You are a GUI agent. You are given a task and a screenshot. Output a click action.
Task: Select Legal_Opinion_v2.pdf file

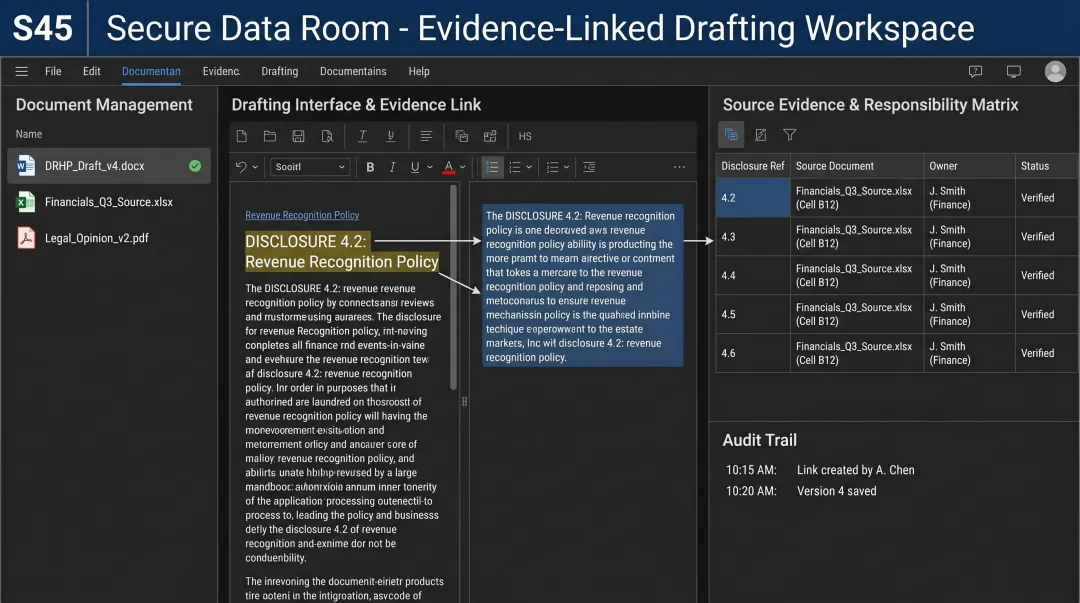[109, 238]
